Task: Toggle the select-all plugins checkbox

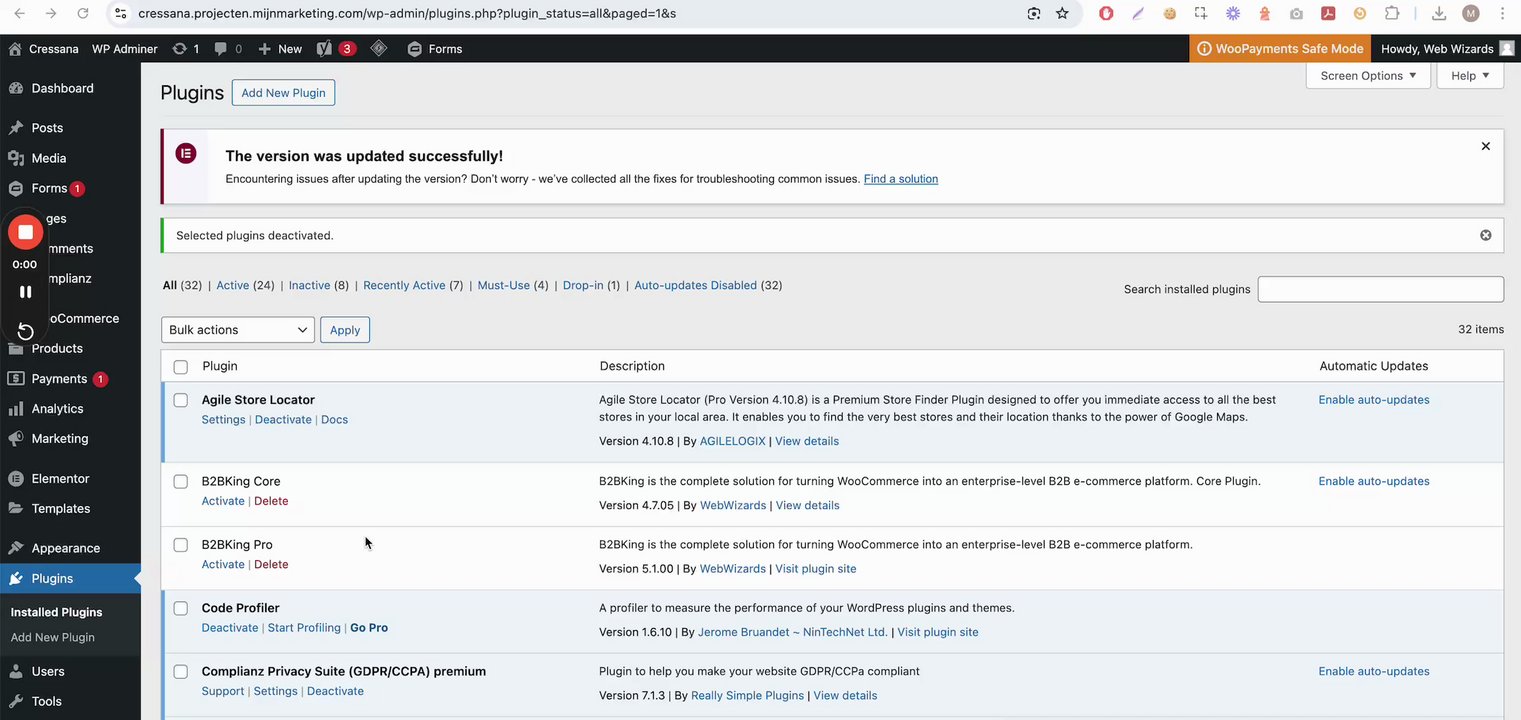Action: 181,367
